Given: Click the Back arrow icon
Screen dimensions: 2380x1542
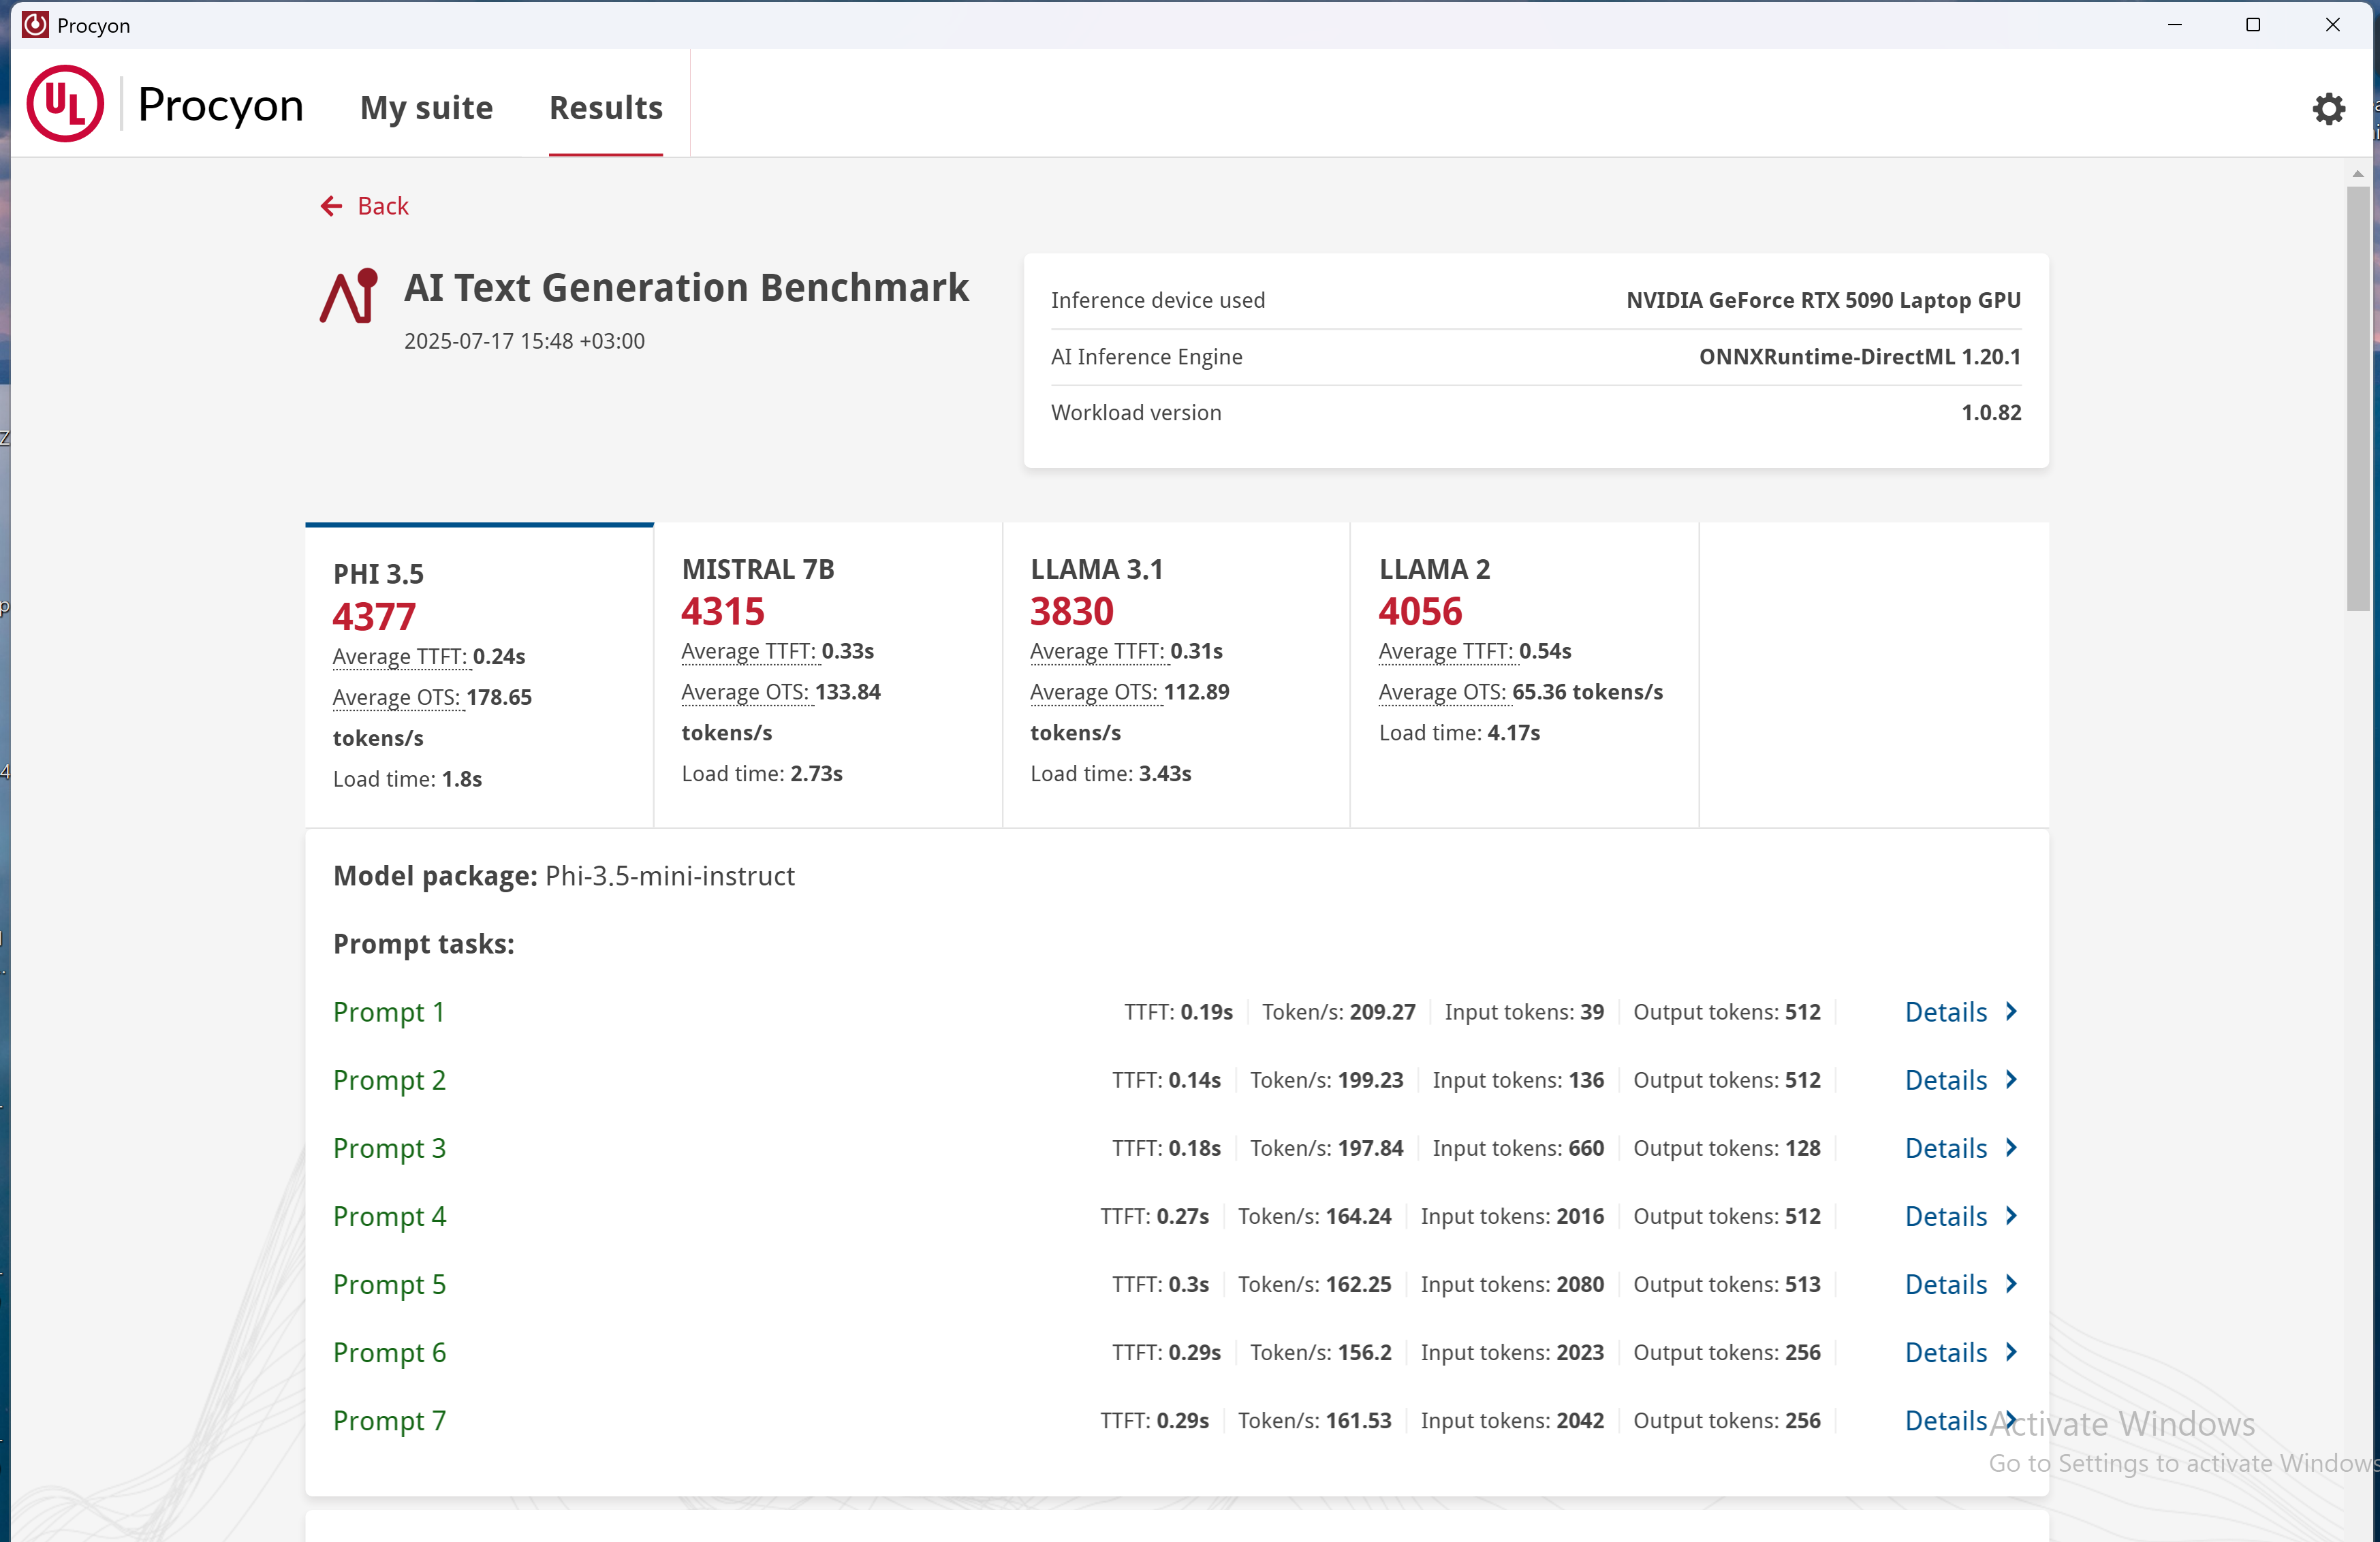Looking at the screenshot, I should click(331, 206).
